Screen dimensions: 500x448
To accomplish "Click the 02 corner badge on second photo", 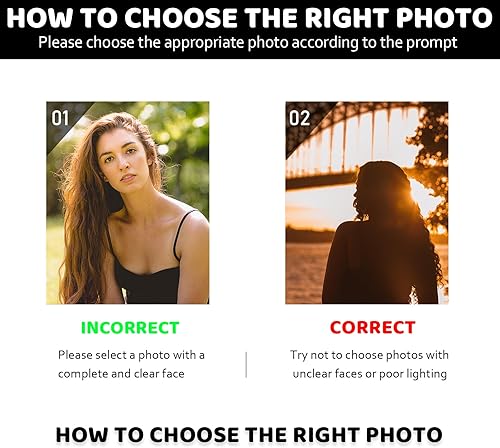I will [299, 118].
